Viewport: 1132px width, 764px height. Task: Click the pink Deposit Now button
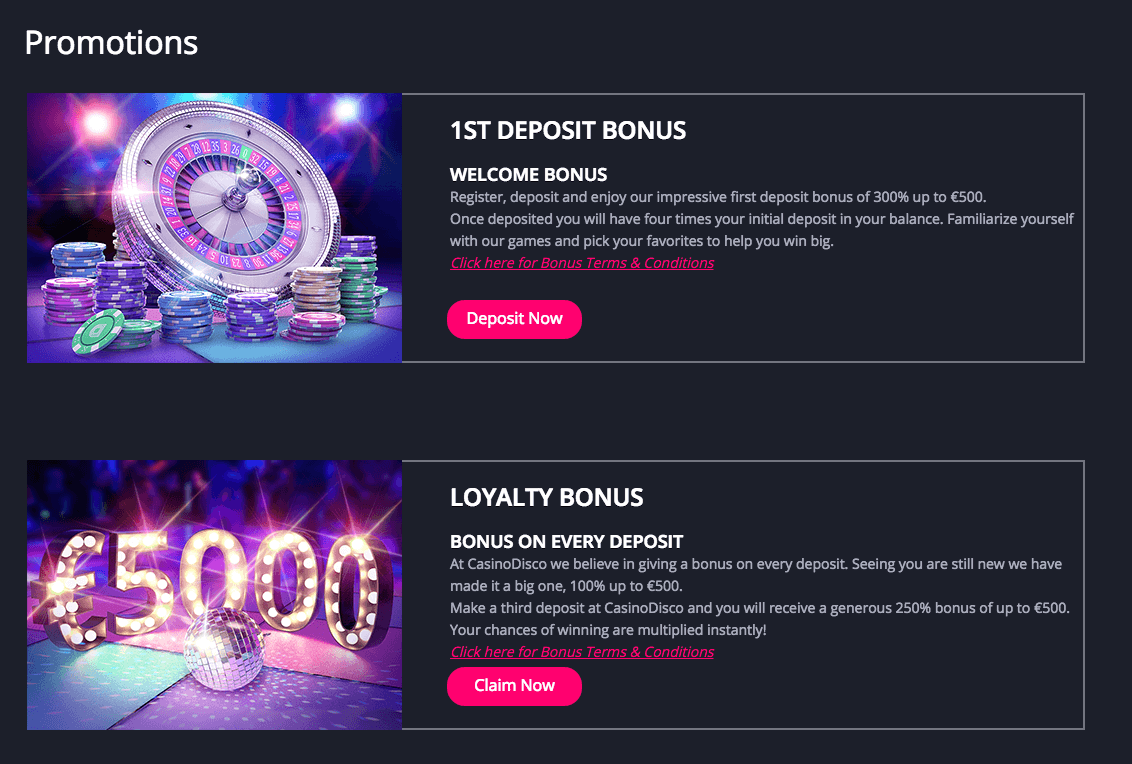tap(514, 319)
